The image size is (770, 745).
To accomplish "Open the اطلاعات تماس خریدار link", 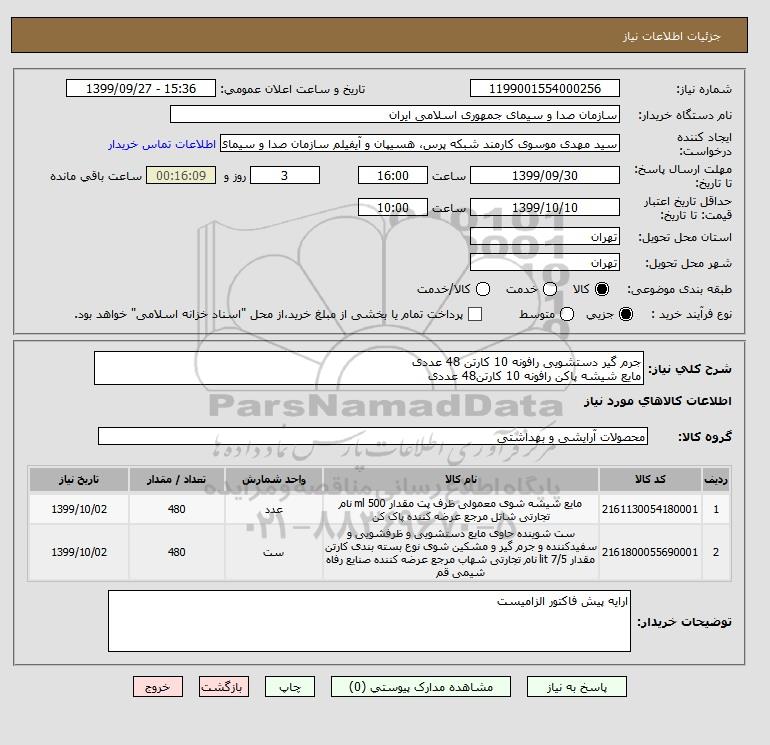I will 162,144.
